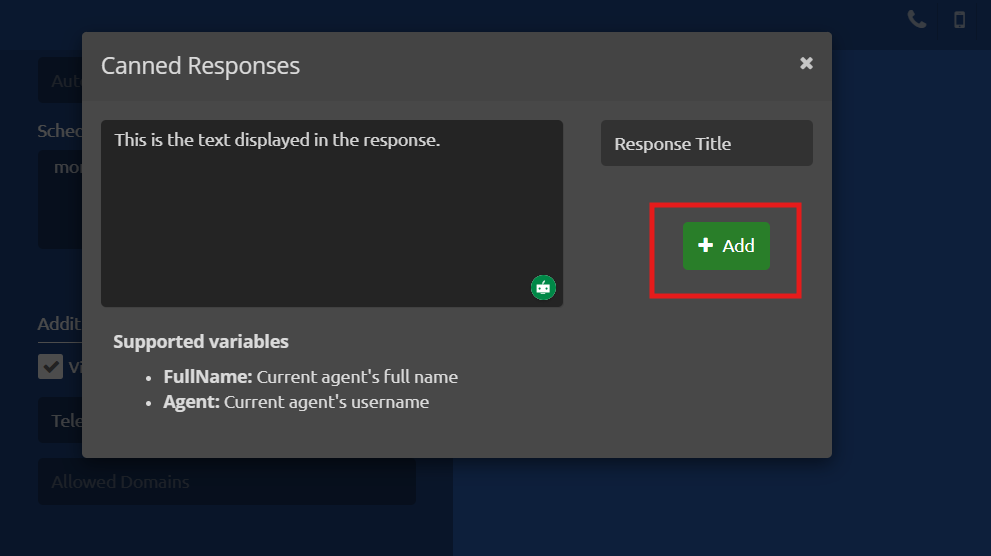
Task: Click the schedule box starting with "mon"
Action: click(60, 200)
